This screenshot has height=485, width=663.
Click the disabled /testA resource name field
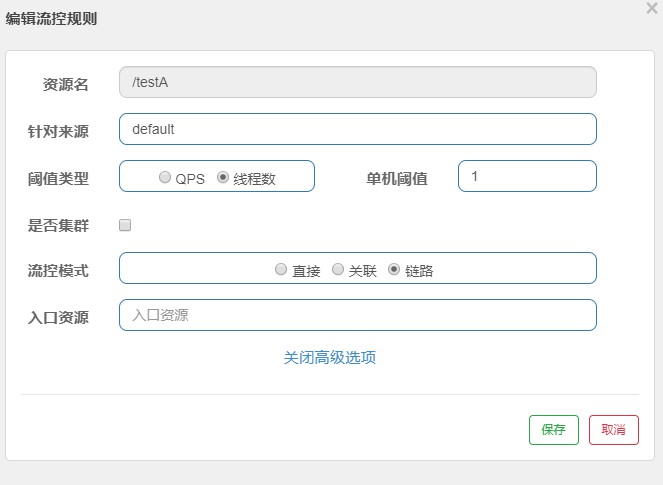click(358, 82)
